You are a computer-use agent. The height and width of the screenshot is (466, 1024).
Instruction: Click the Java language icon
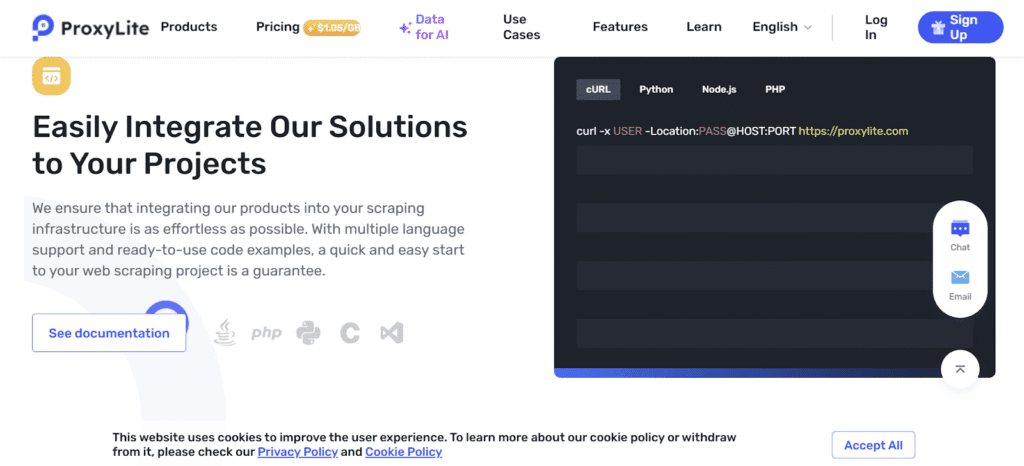point(225,333)
